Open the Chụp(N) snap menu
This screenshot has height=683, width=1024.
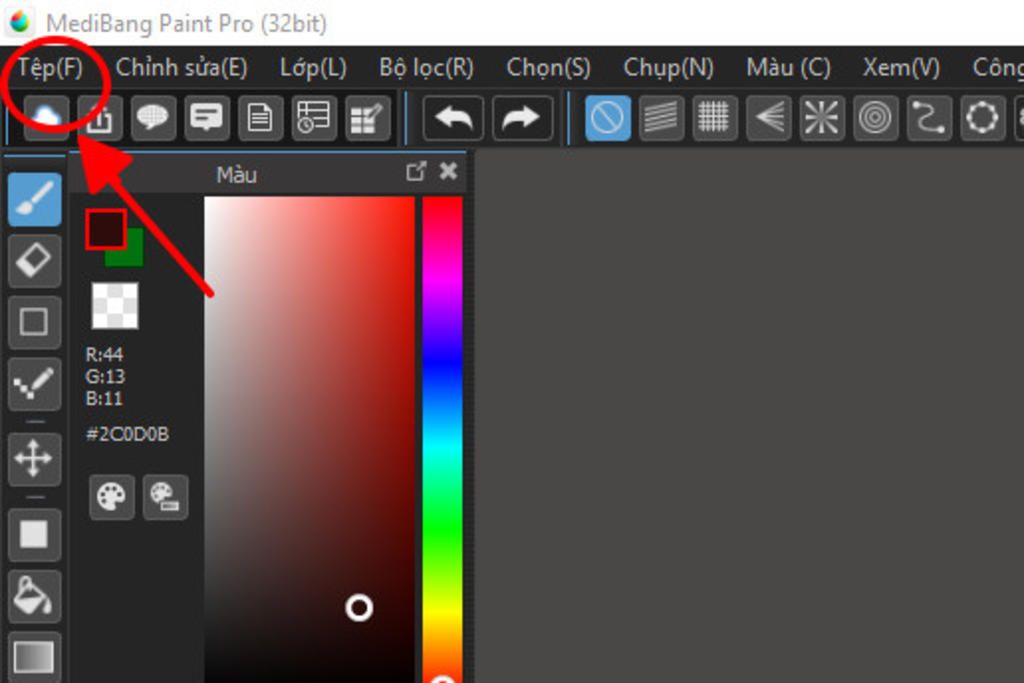[x=669, y=67]
